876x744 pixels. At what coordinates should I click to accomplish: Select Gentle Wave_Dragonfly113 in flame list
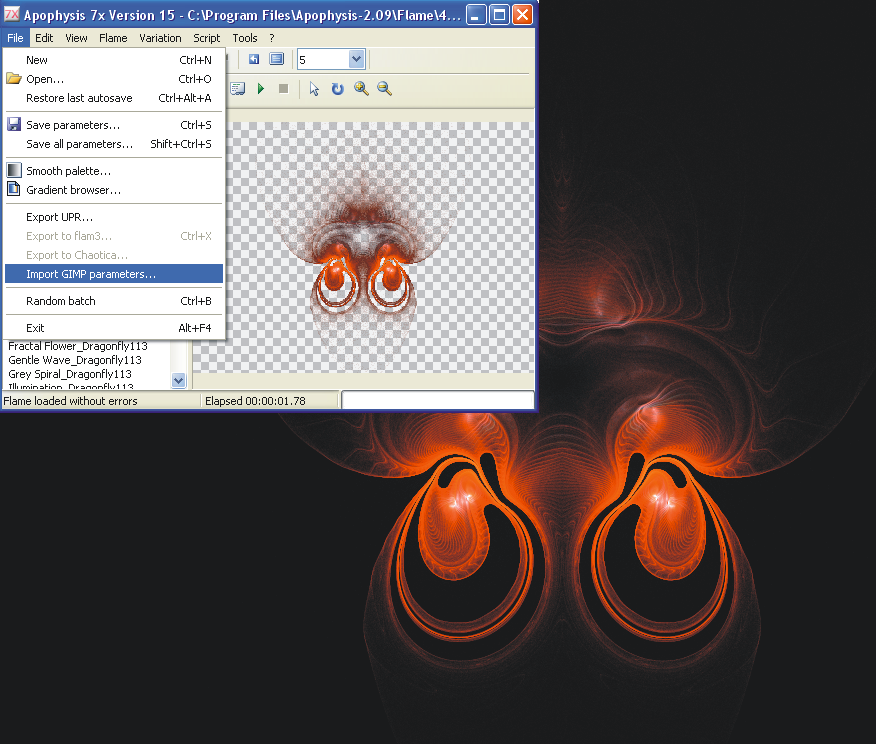coord(75,360)
